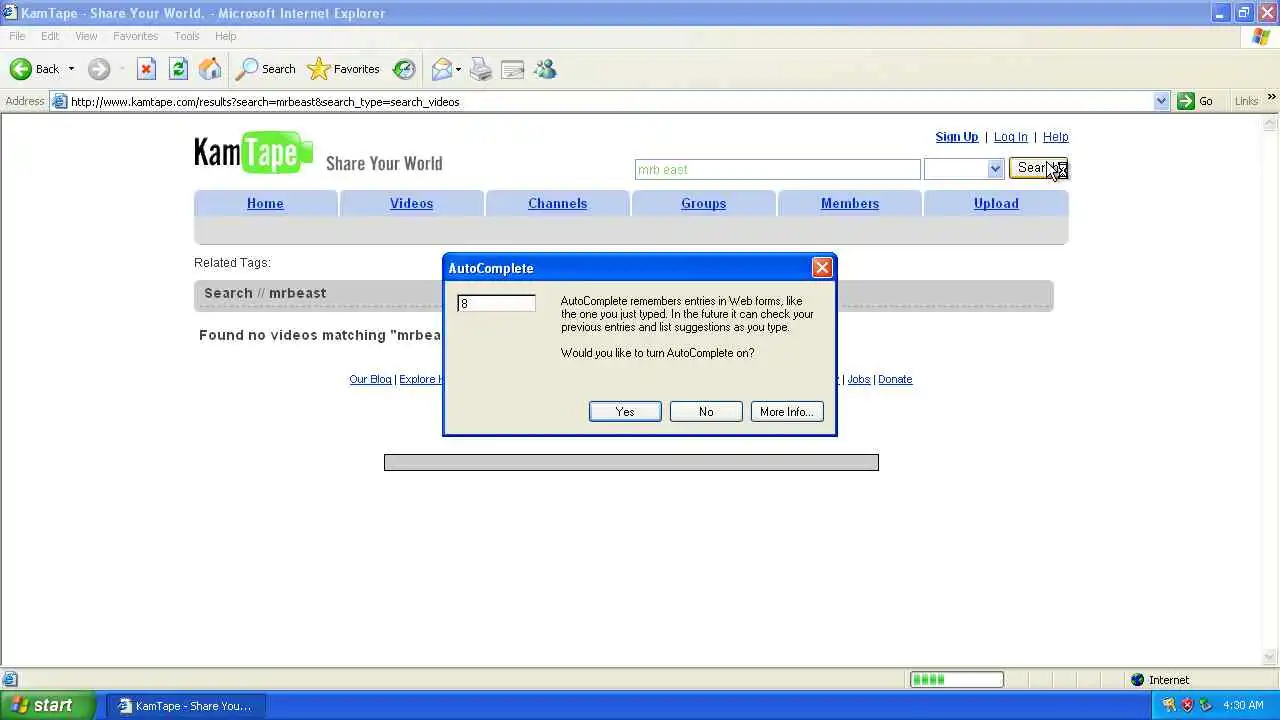Viewport: 1280px width, 720px height.
Task: Open the Back button history dropdown arrow
Action: point(71,69)
